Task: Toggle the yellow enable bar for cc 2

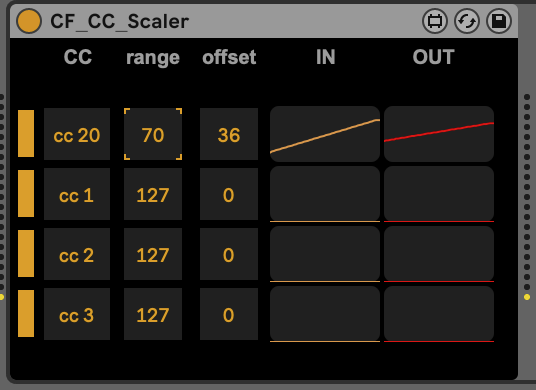Action: click(x=26, y=253)
